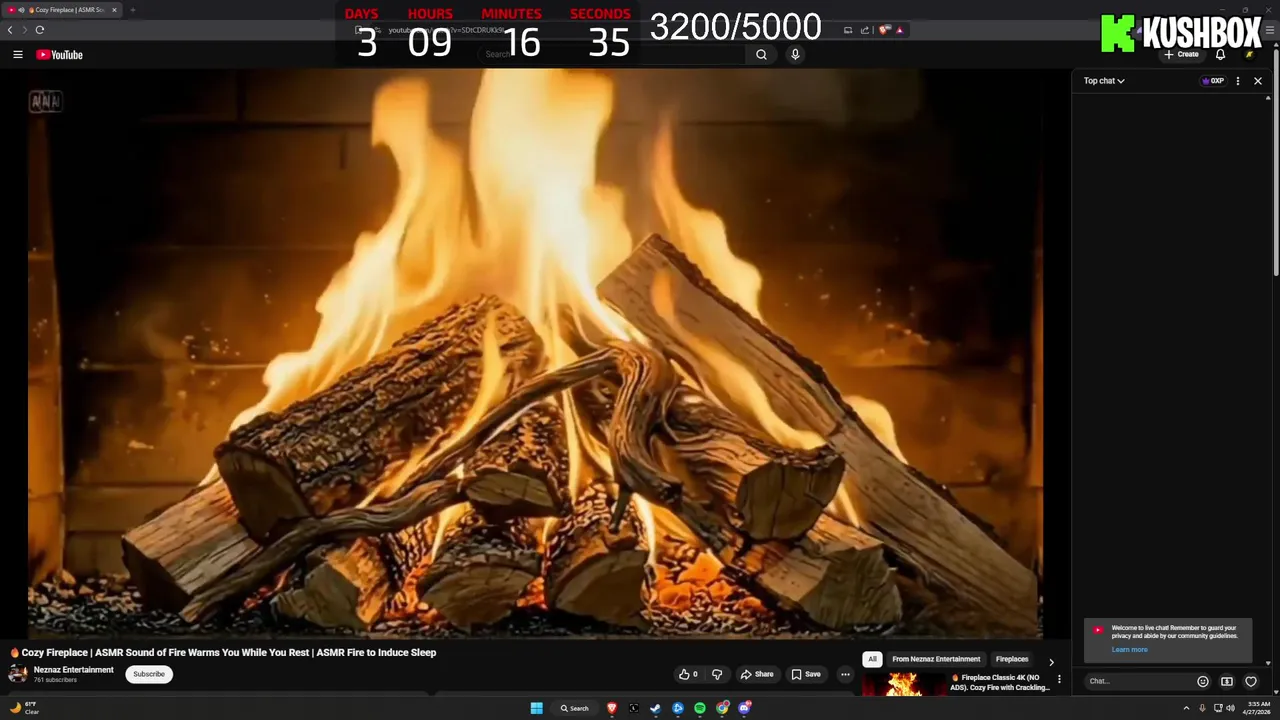The height and width of the screenshot is (720, 1280).
Task: Reload the current page
Action: 39,30
